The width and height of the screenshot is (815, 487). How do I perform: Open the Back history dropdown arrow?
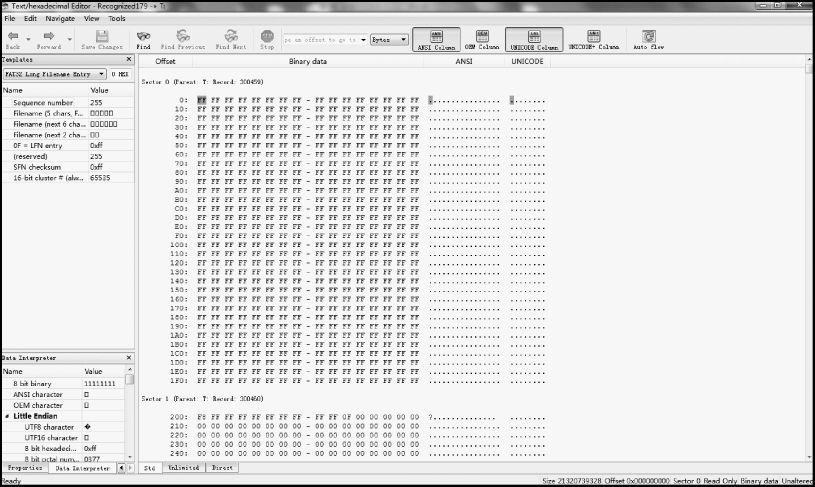(x=29, y=40)
